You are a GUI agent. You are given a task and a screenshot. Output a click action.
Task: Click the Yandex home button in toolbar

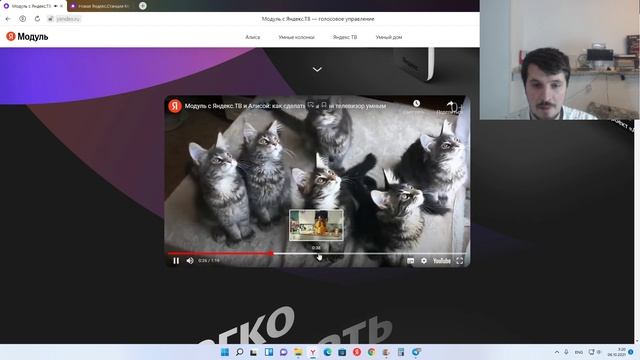[x=22, y=19]
